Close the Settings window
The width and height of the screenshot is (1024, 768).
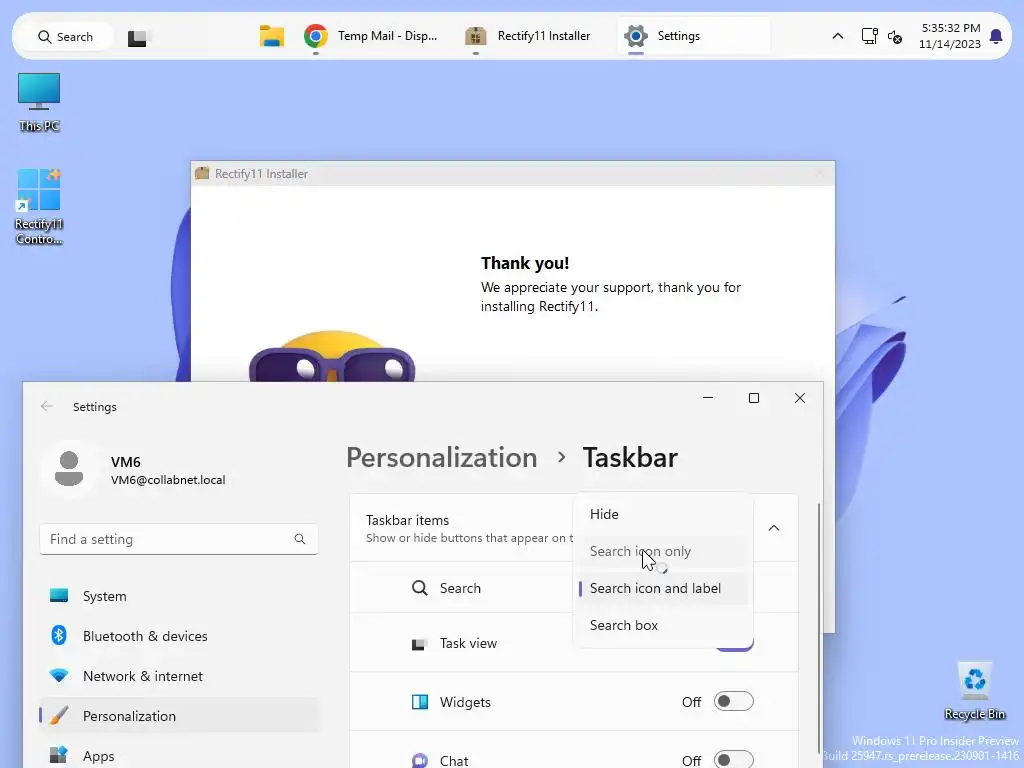(x=799, y=398)
